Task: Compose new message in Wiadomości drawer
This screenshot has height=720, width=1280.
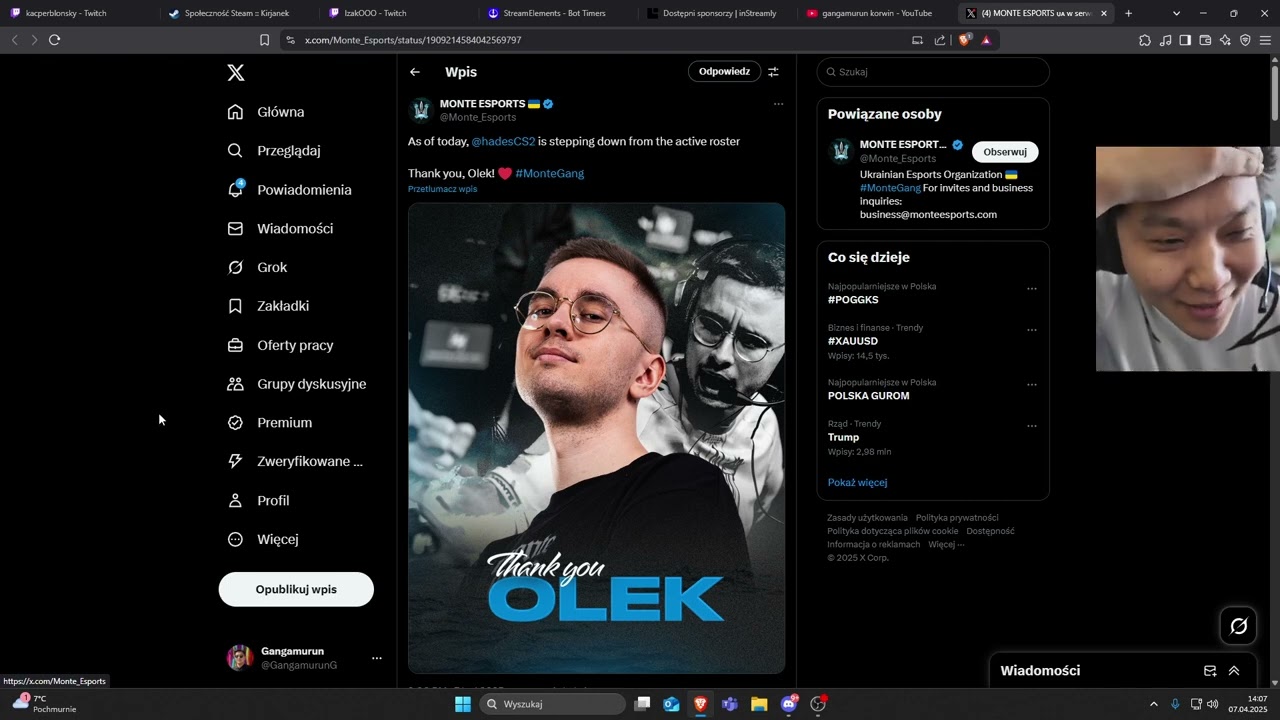Action: (x=1210, y=671)
